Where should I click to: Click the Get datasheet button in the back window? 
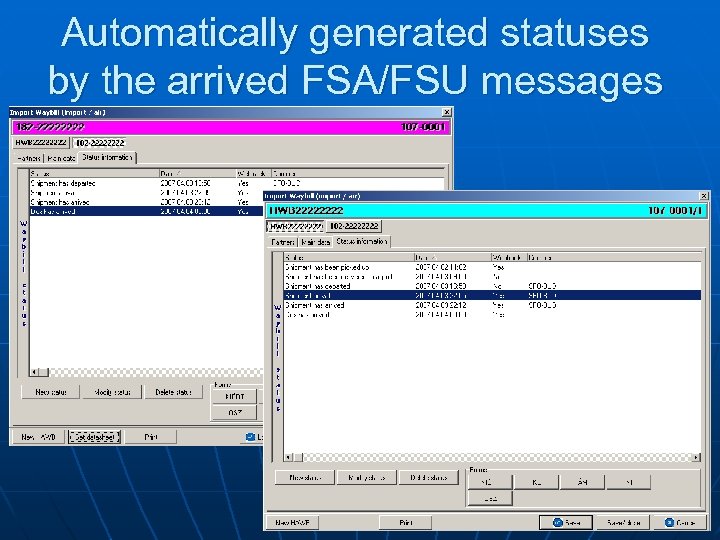[x=94, y=437]
